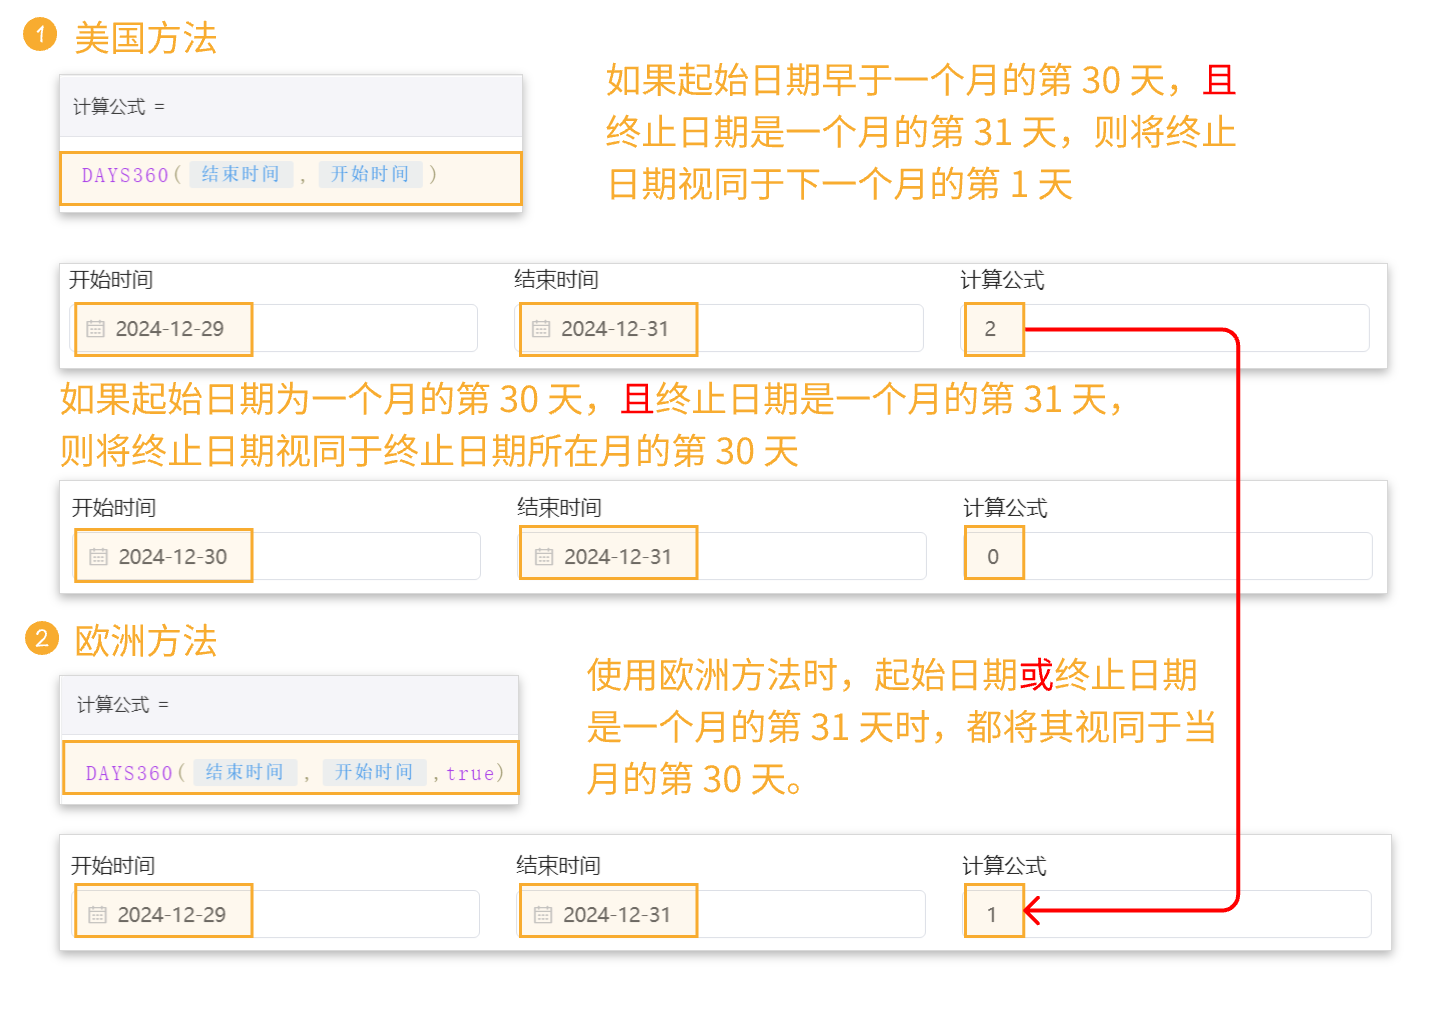The width and height of the screenshot is (1435, 1009).
Task: Open calendar icon in first 开始时间 field under 美国方法
Action: [95, 329]
